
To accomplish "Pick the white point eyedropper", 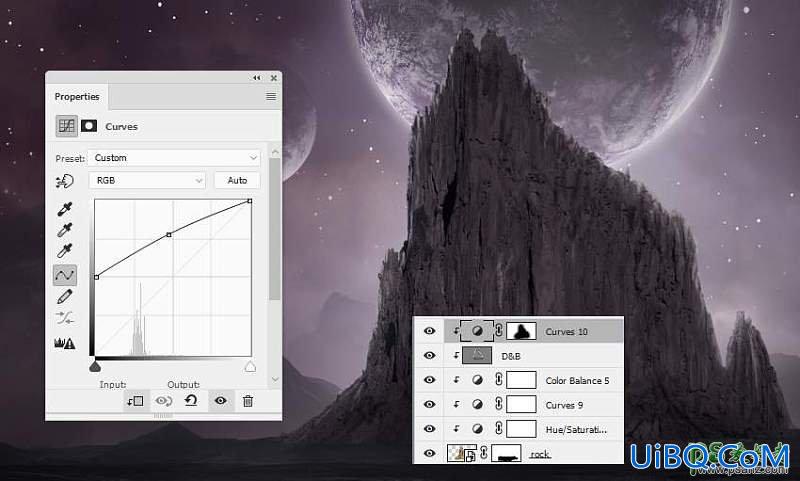I will (65, 251).
